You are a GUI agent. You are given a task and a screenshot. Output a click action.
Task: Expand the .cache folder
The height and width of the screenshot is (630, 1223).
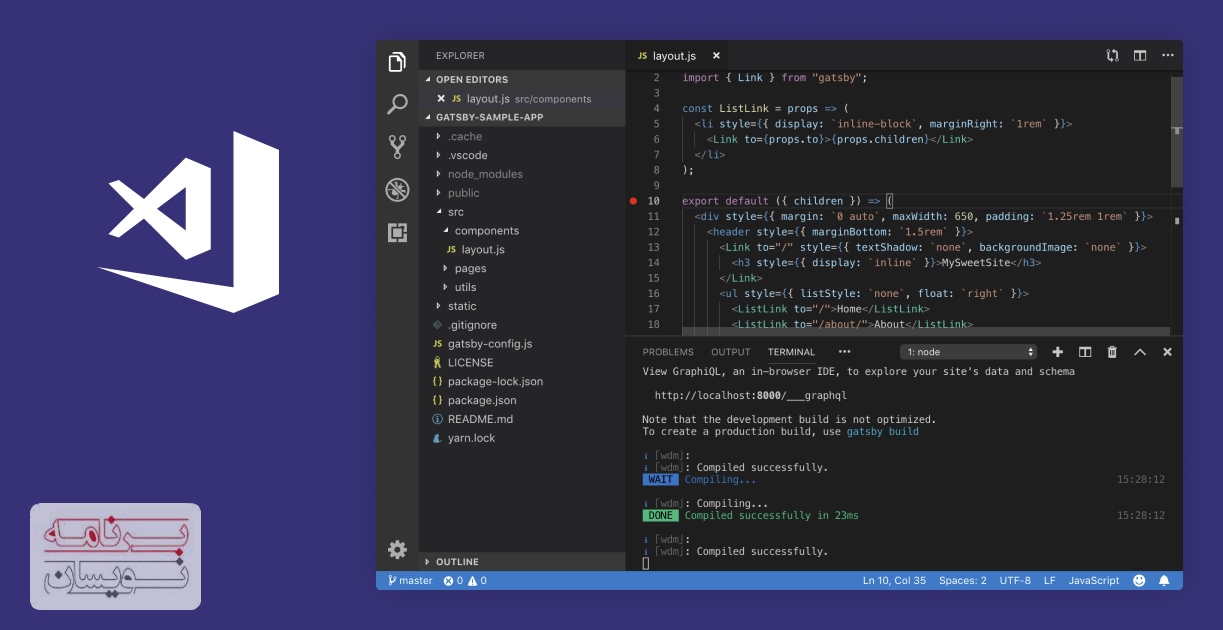[x=522, y=136]
